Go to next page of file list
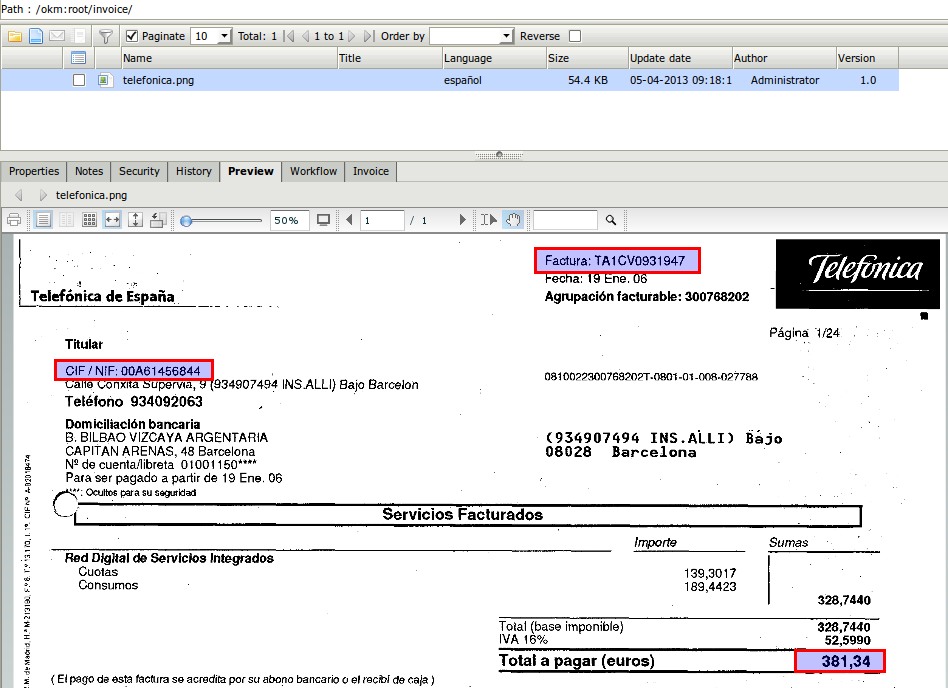948x688 pixels. coord(352,36)
